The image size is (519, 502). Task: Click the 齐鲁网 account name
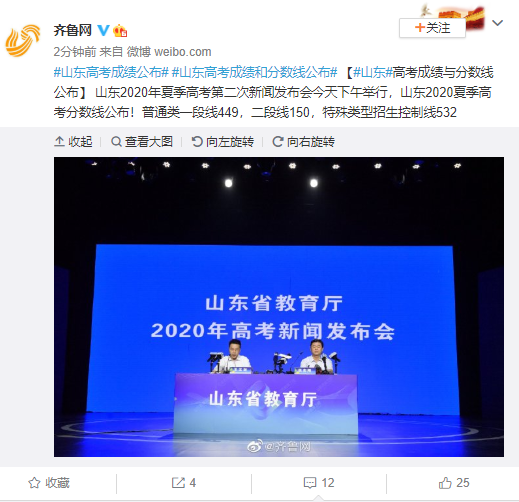(73, 30)
